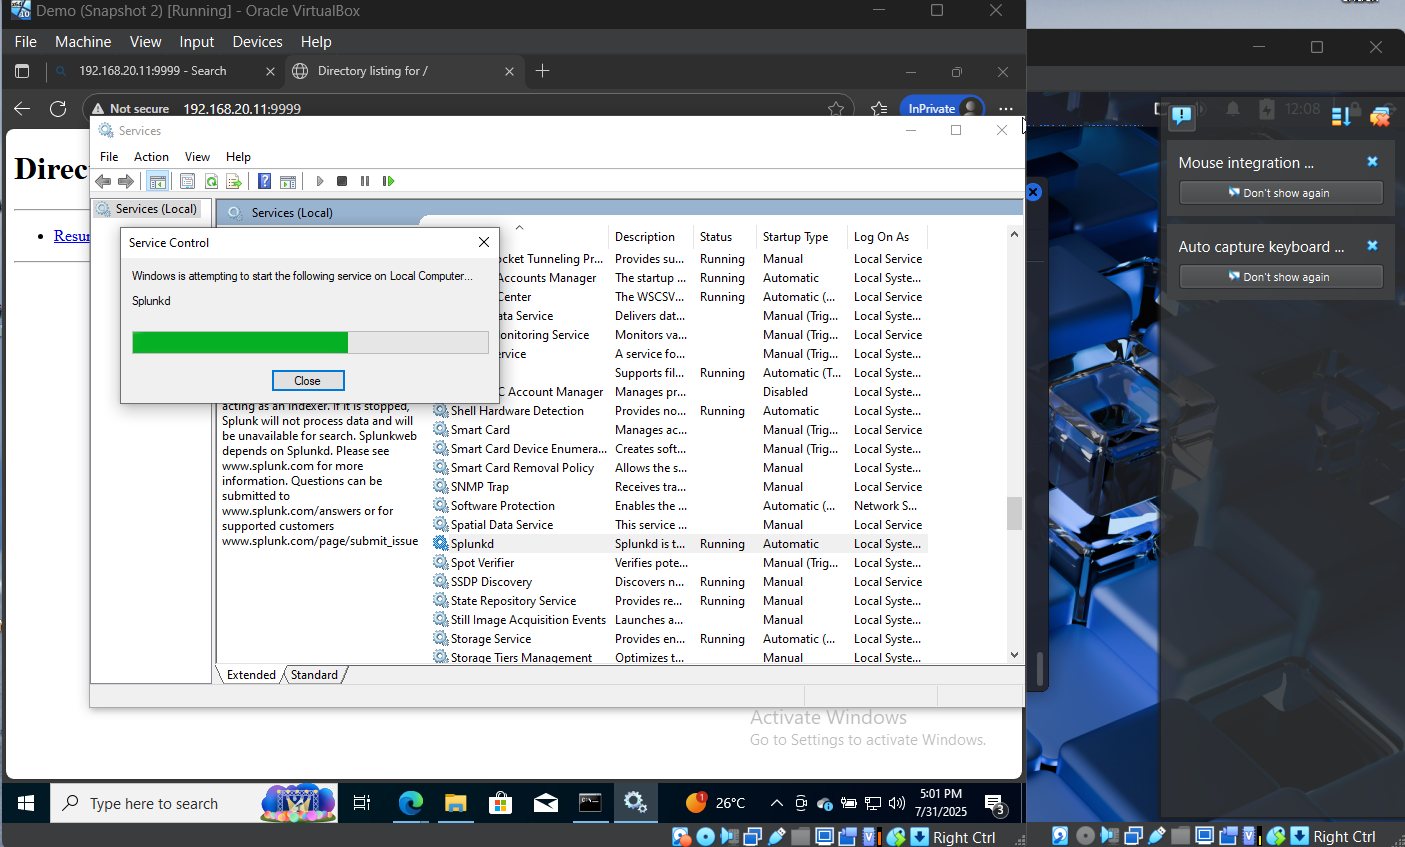1405x847 pixels.
Task: Open Help from the Services toolbar
Action: tap(263, 181)
